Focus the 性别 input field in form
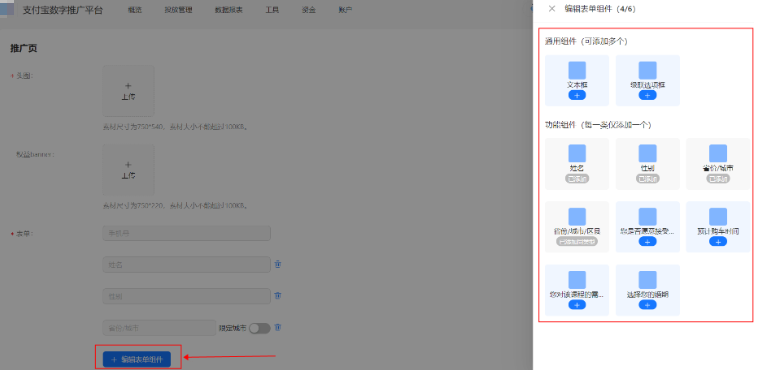The image size is (775, 371). [x=186, y=296]
